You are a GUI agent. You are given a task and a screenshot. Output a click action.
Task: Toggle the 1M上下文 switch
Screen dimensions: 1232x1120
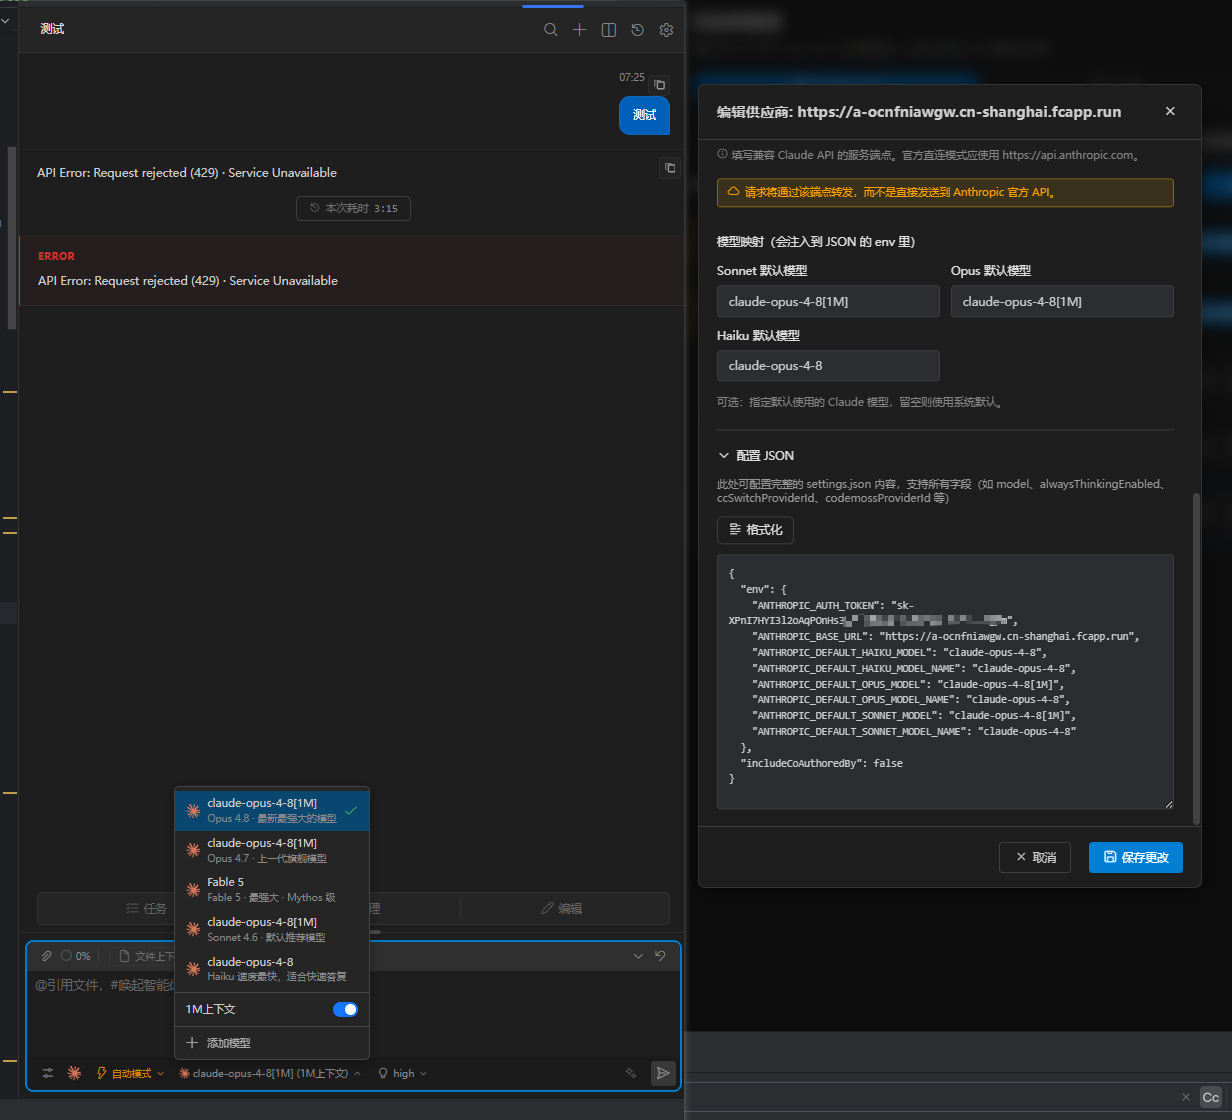click(x=345, y=1009)
